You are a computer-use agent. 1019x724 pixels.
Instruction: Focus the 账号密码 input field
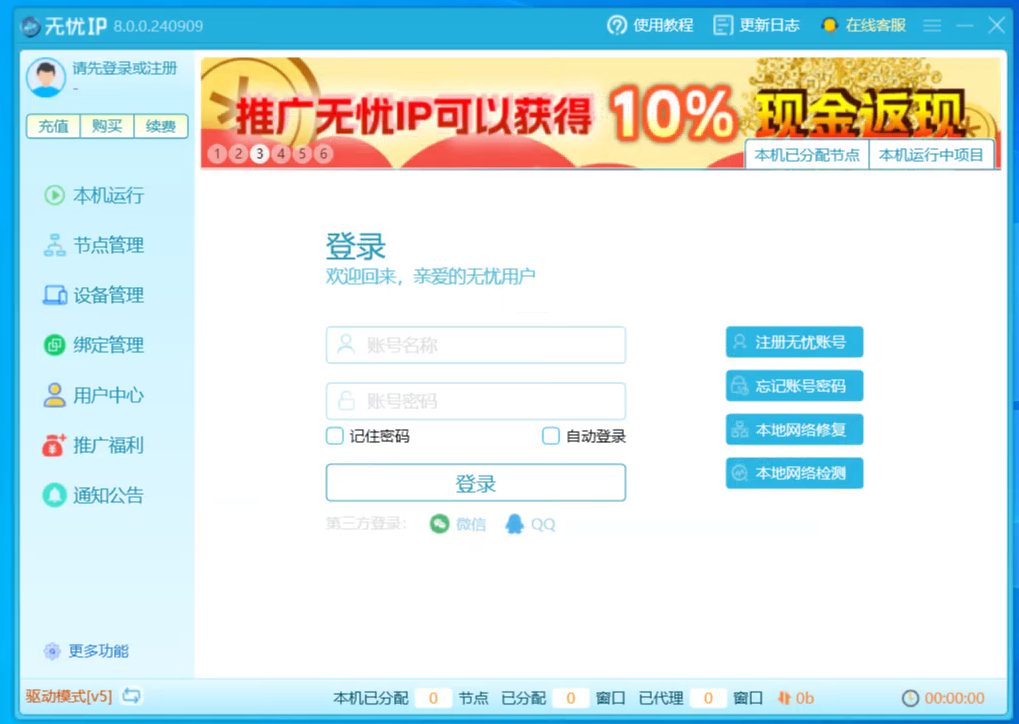(476, 401)
